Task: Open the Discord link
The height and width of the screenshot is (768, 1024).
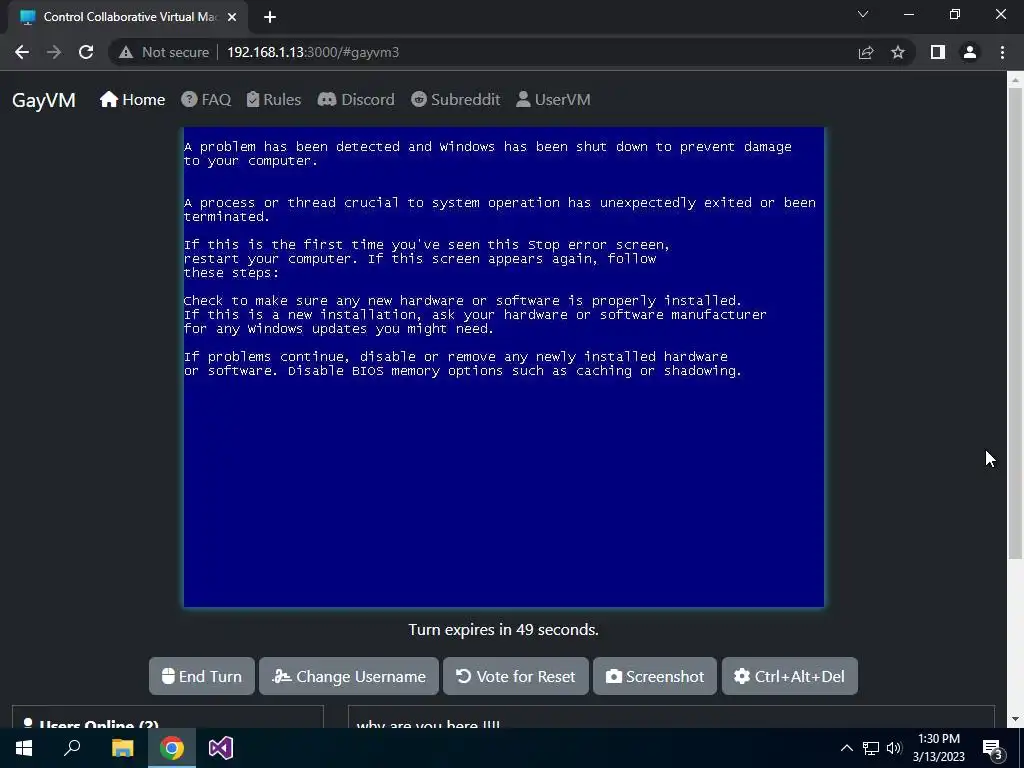Action: pos(356,99)
